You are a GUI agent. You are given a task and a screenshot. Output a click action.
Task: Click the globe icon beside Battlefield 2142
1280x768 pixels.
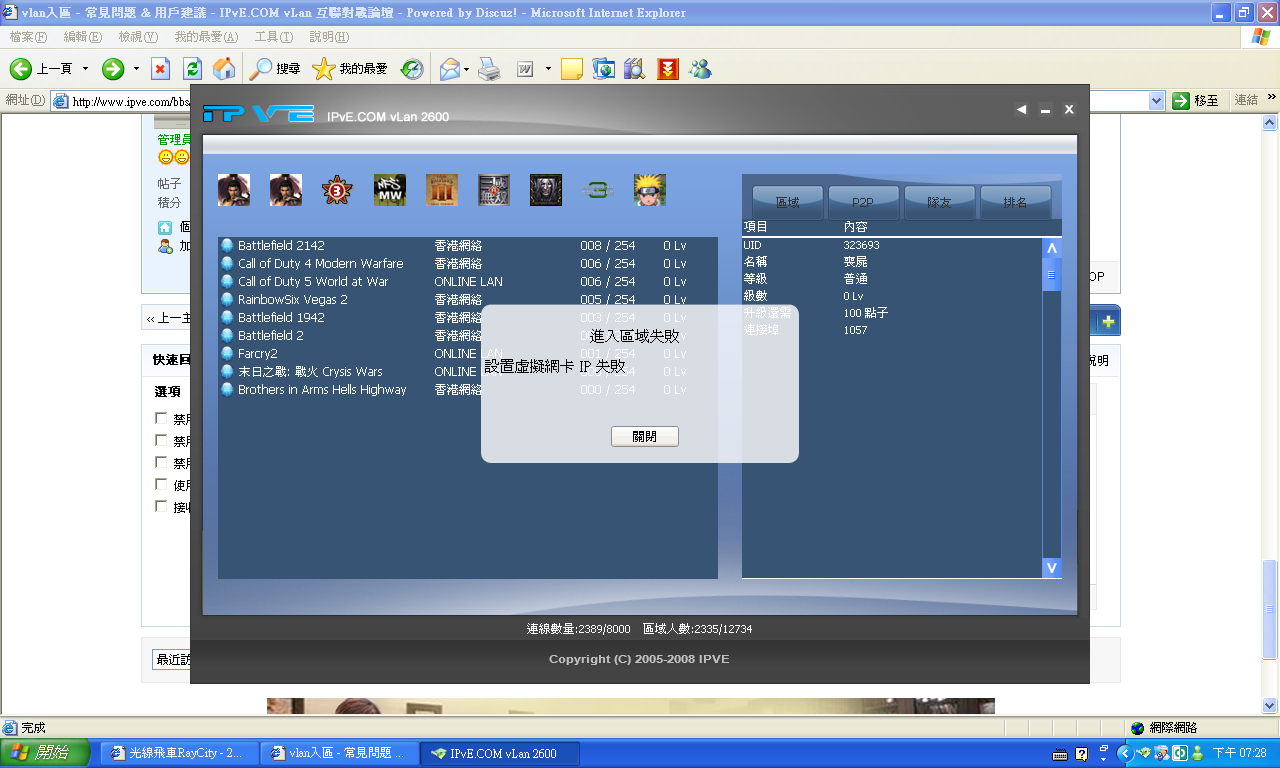pos(227,245)
